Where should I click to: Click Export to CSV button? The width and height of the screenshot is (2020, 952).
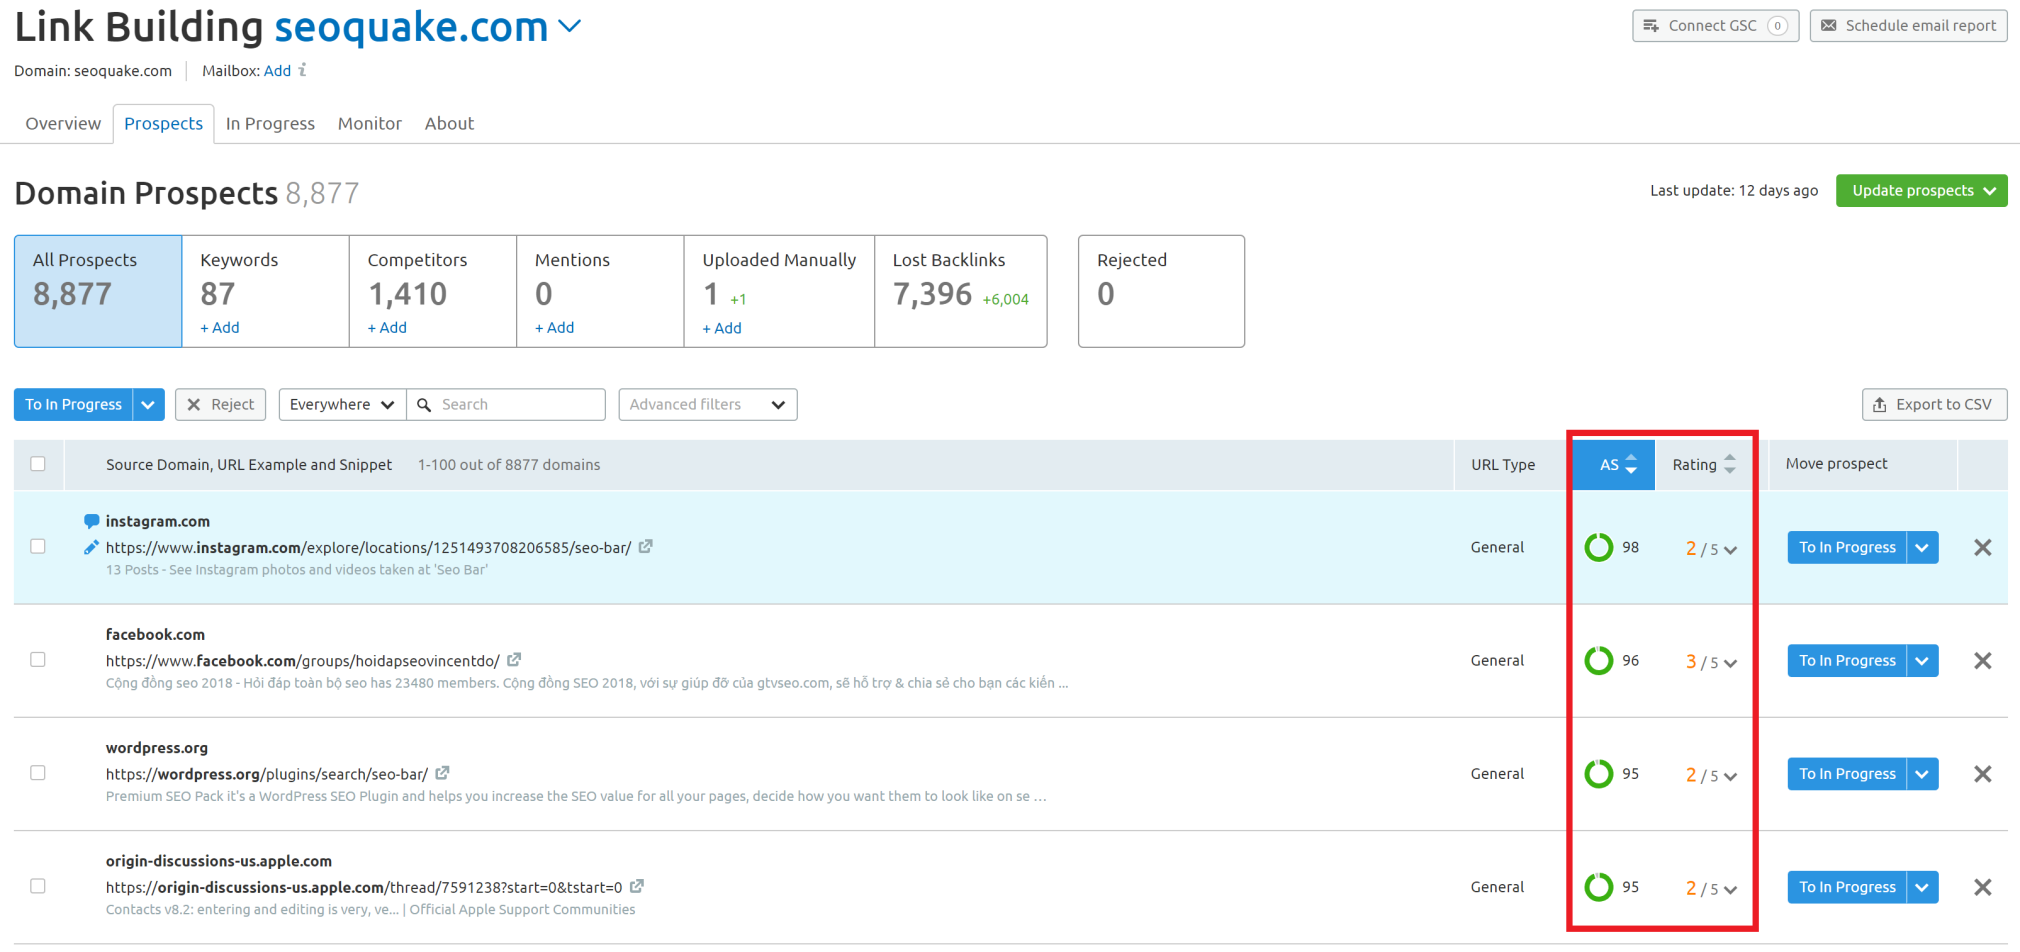[x=1934, y=404]
